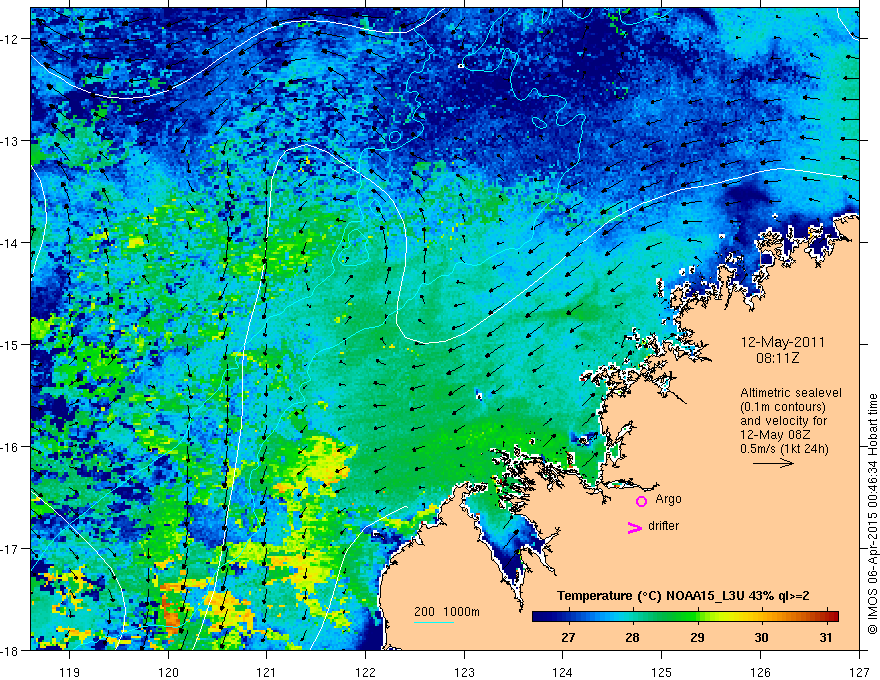Click the 'Argo' legend label

point(668,499)
